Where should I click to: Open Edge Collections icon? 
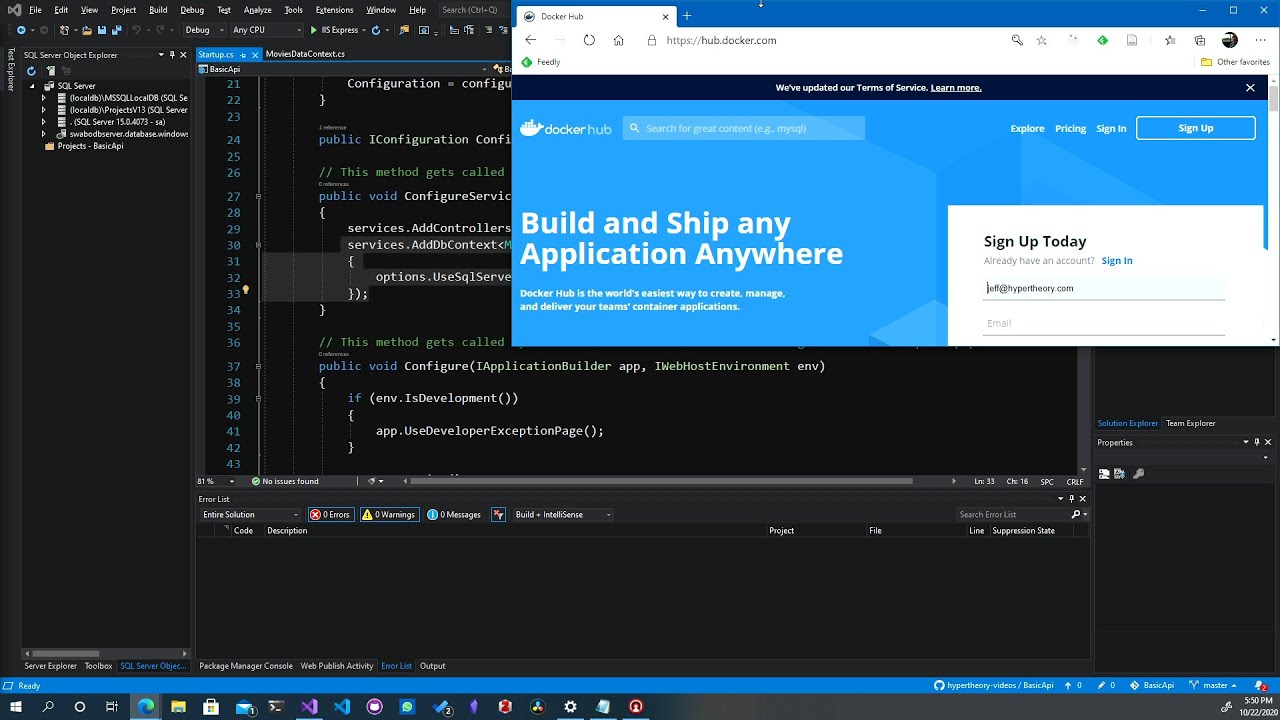[x=1199, y=40]
